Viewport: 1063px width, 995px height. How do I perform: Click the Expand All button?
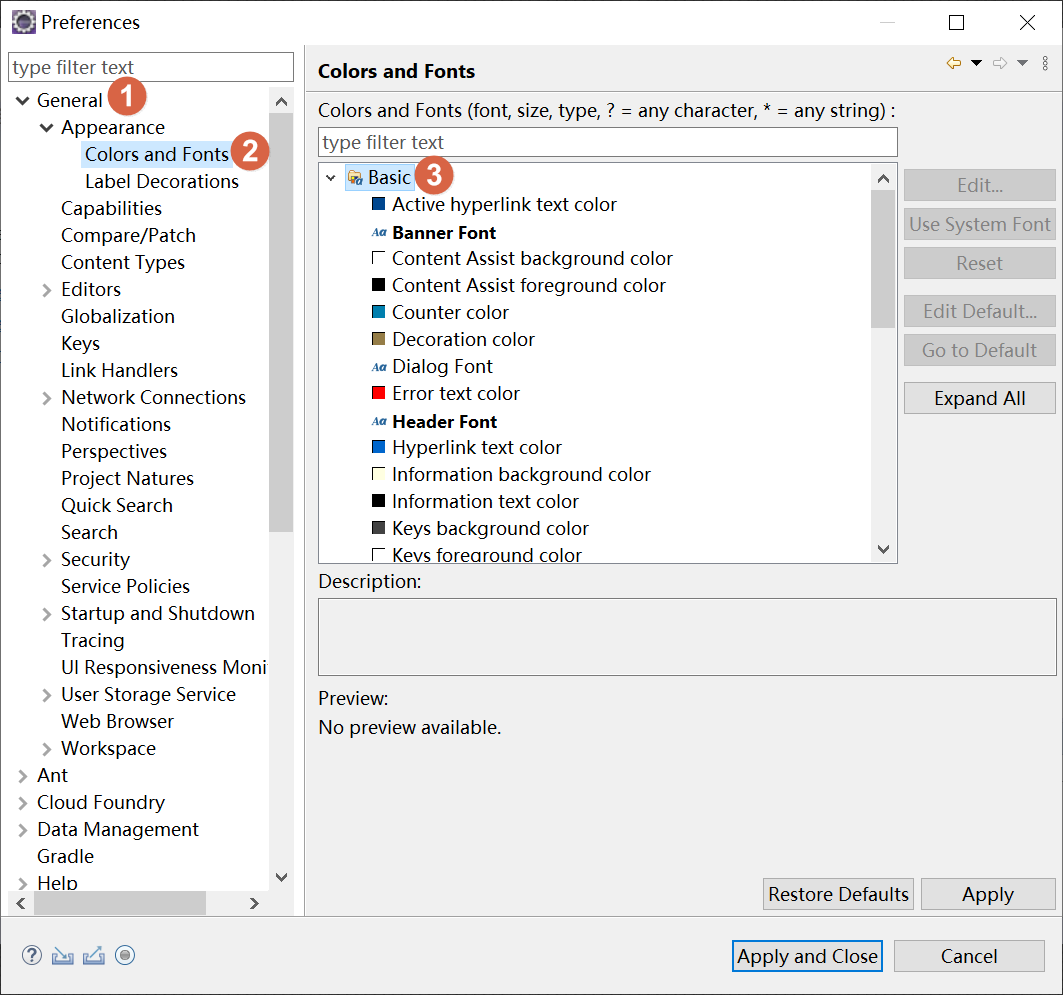(979, 398)
